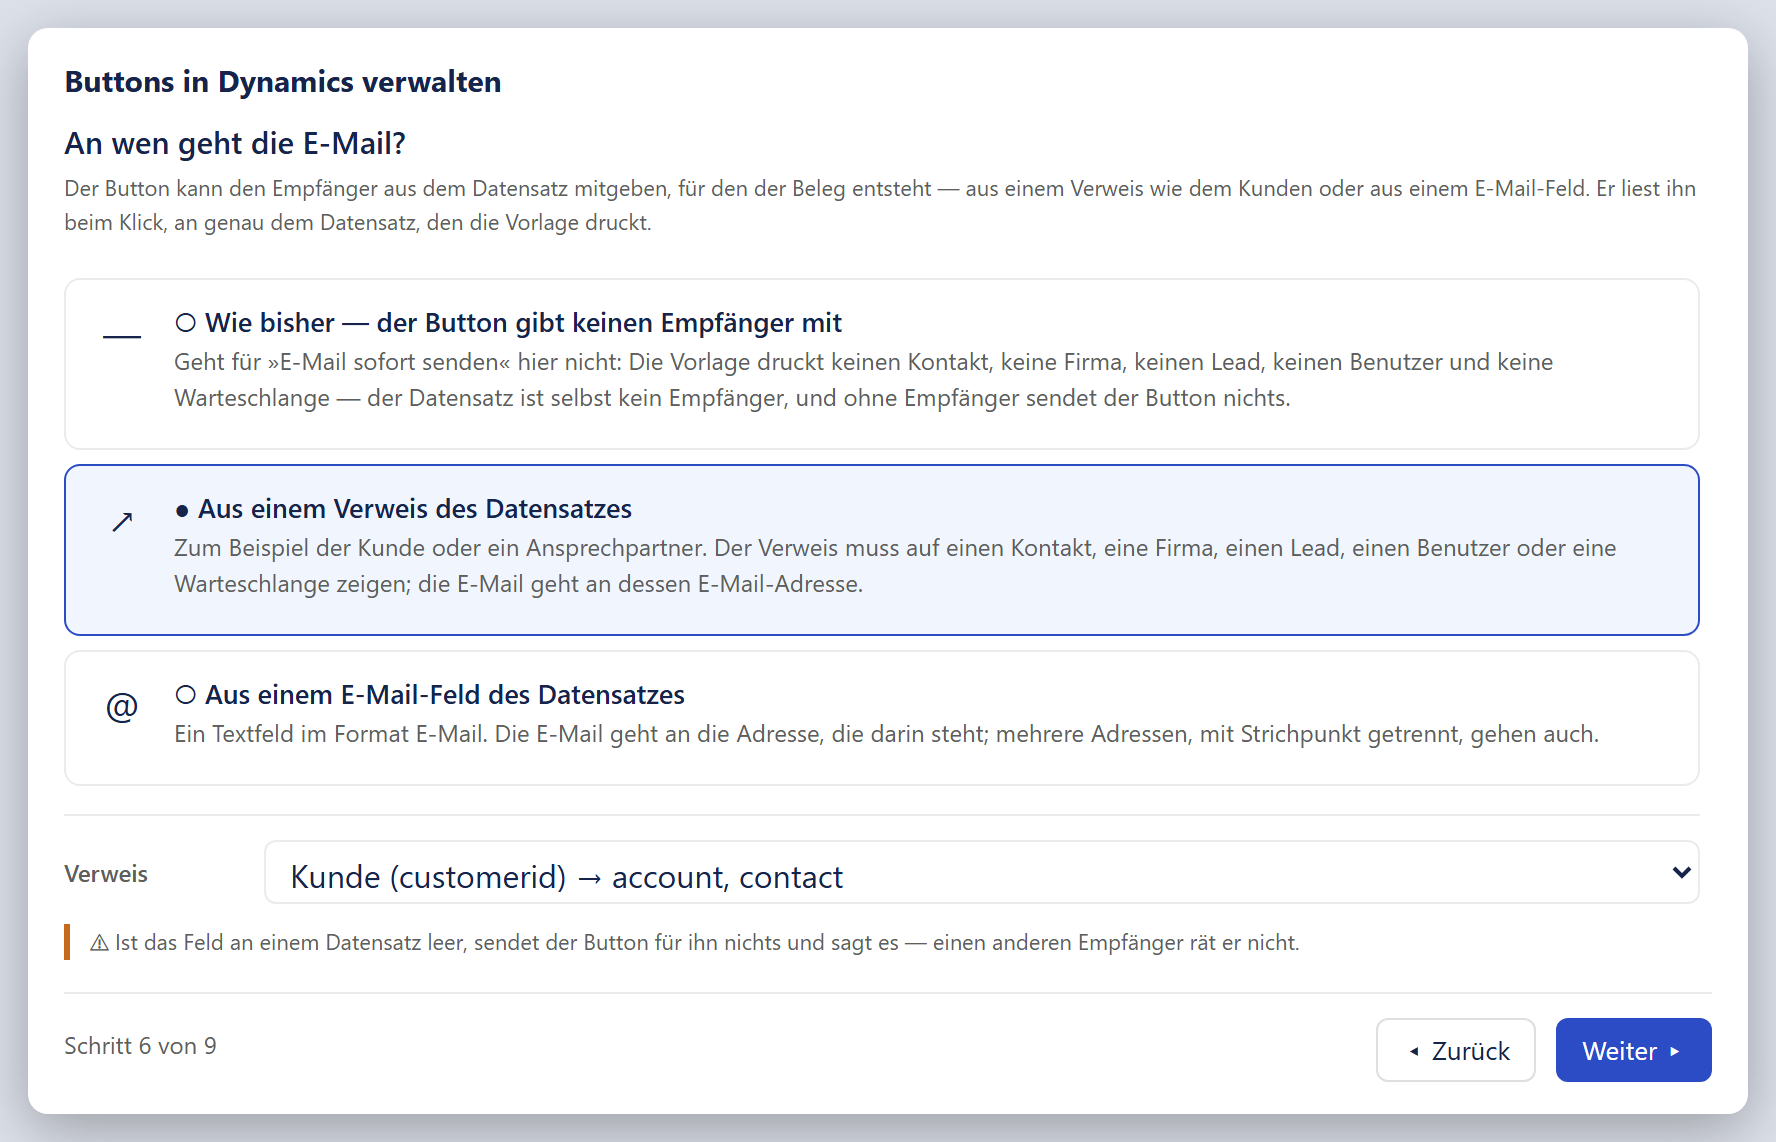Click the @ icon for E-Mail-Feld option
The width and height of the screenshot is (1776, 1142).
122,707
